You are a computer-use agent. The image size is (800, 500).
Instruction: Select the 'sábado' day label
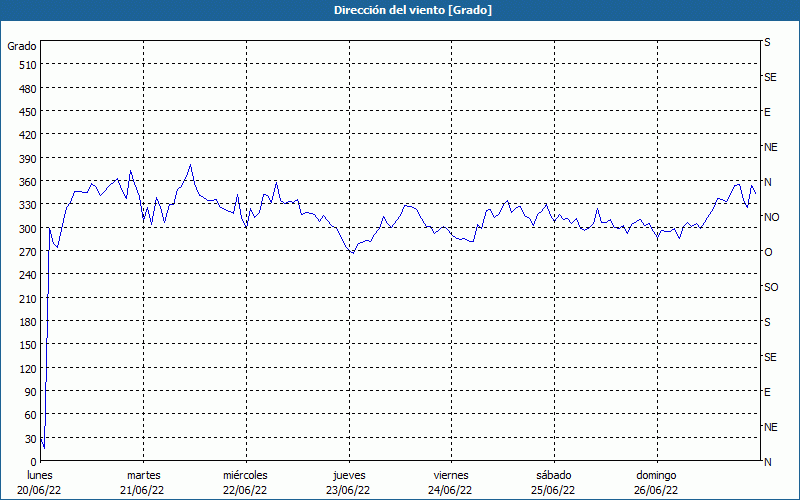tap(554, 475)
